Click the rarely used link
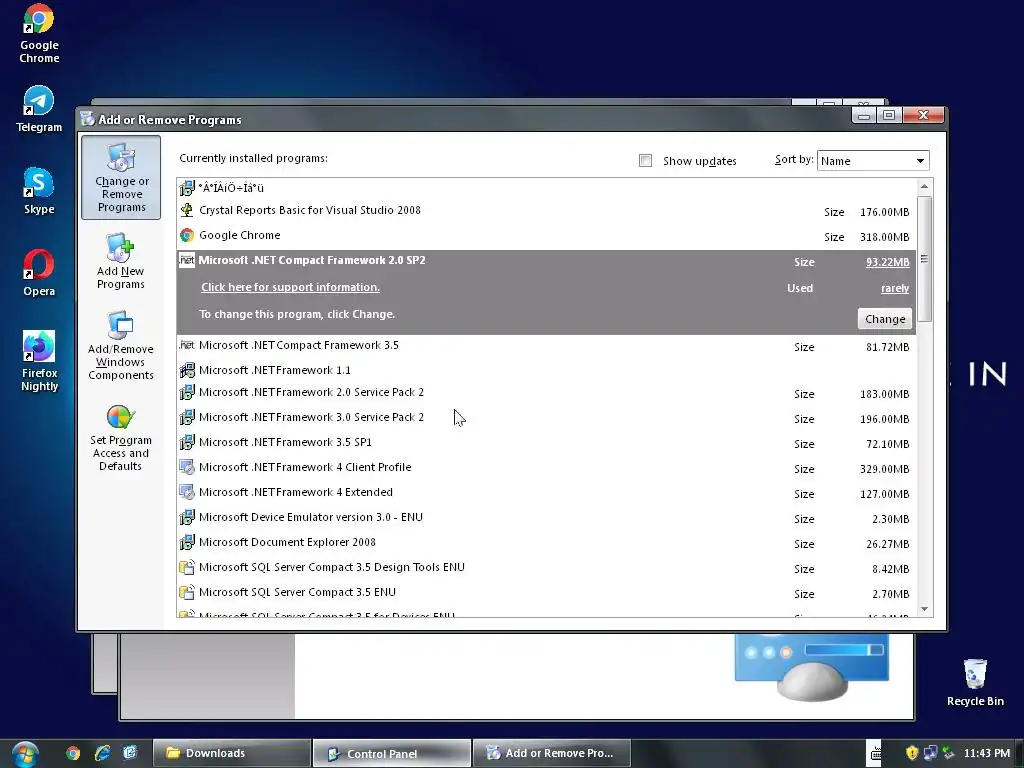Viewport: 1024px width, 768px height. point(895,288)
